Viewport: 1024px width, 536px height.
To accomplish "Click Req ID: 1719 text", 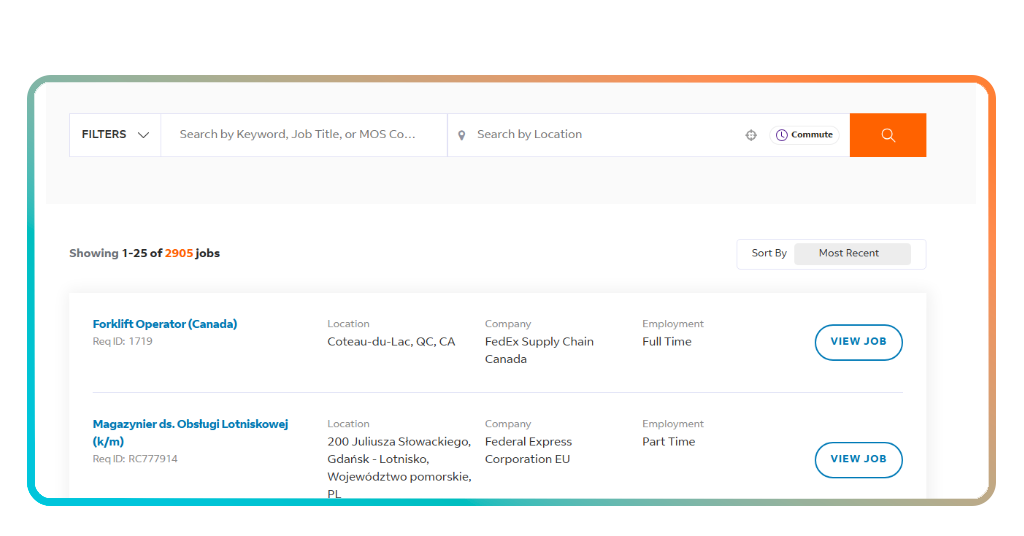I will pos(123,341).
